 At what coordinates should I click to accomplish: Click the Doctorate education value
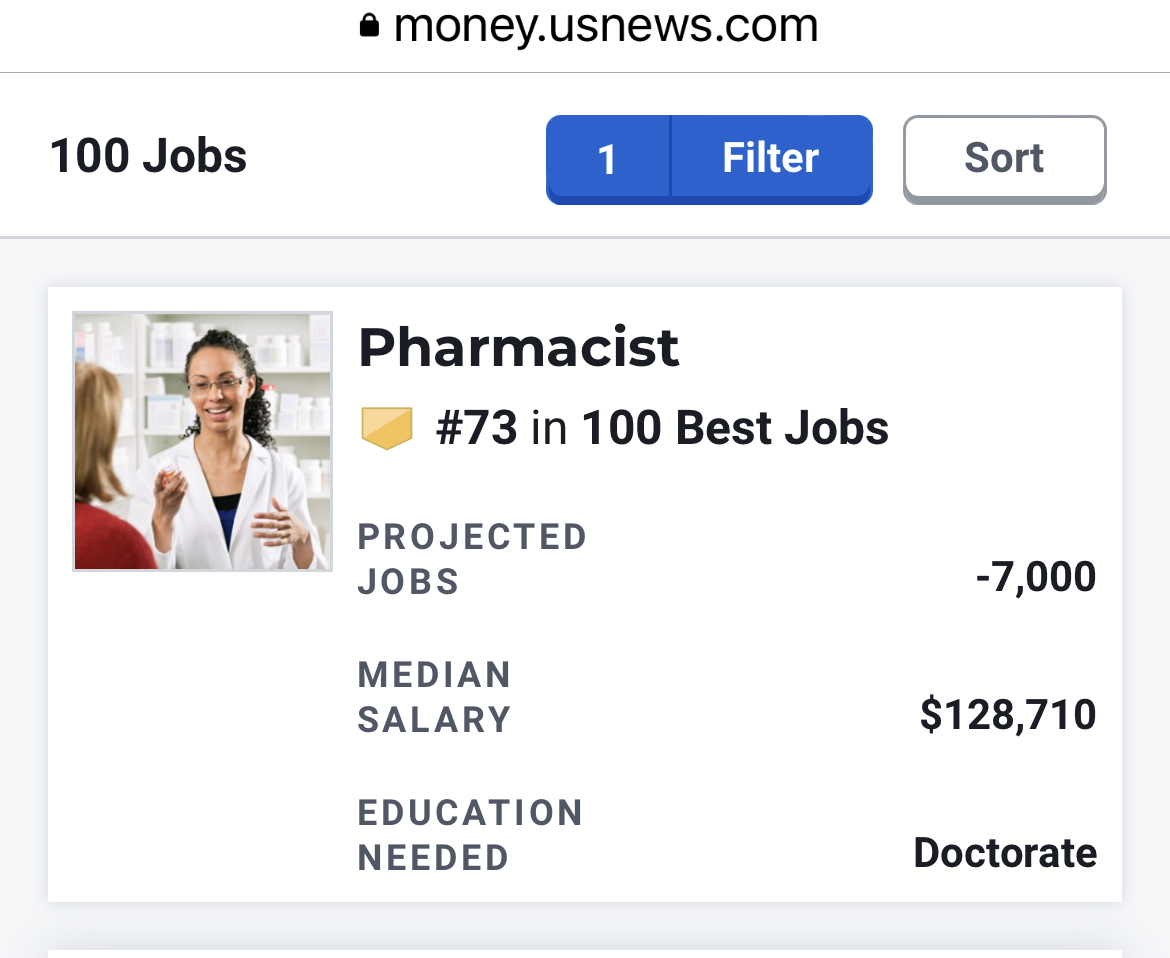[x=1005, y=853]
